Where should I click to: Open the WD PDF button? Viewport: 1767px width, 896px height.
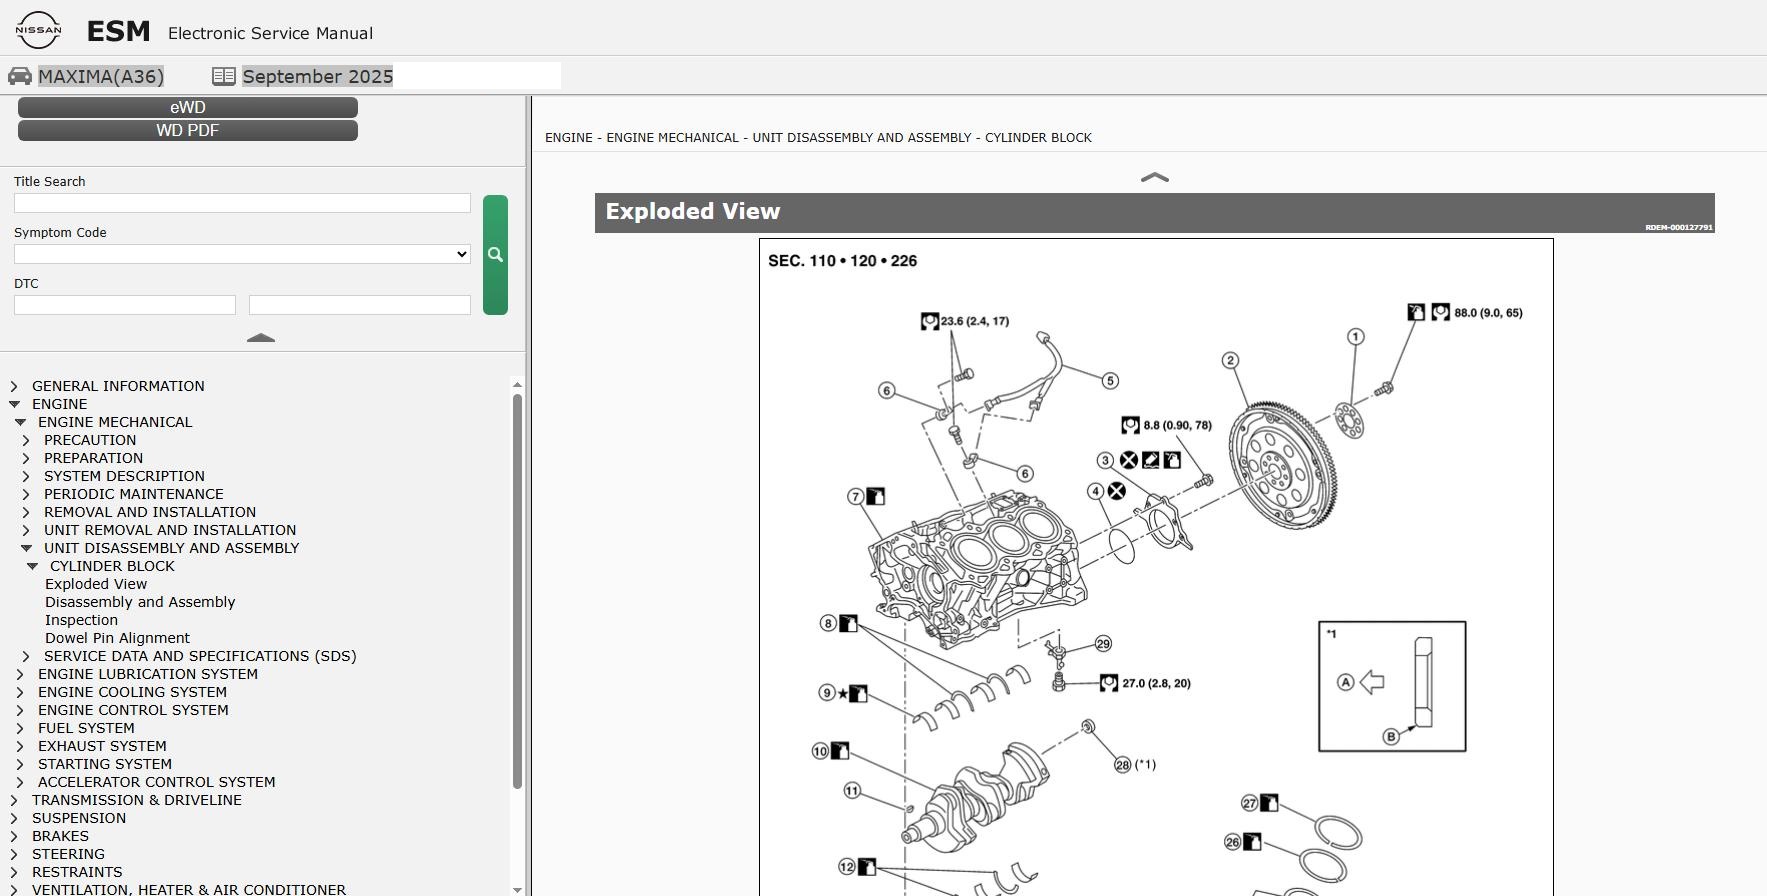tap(188, 130)
